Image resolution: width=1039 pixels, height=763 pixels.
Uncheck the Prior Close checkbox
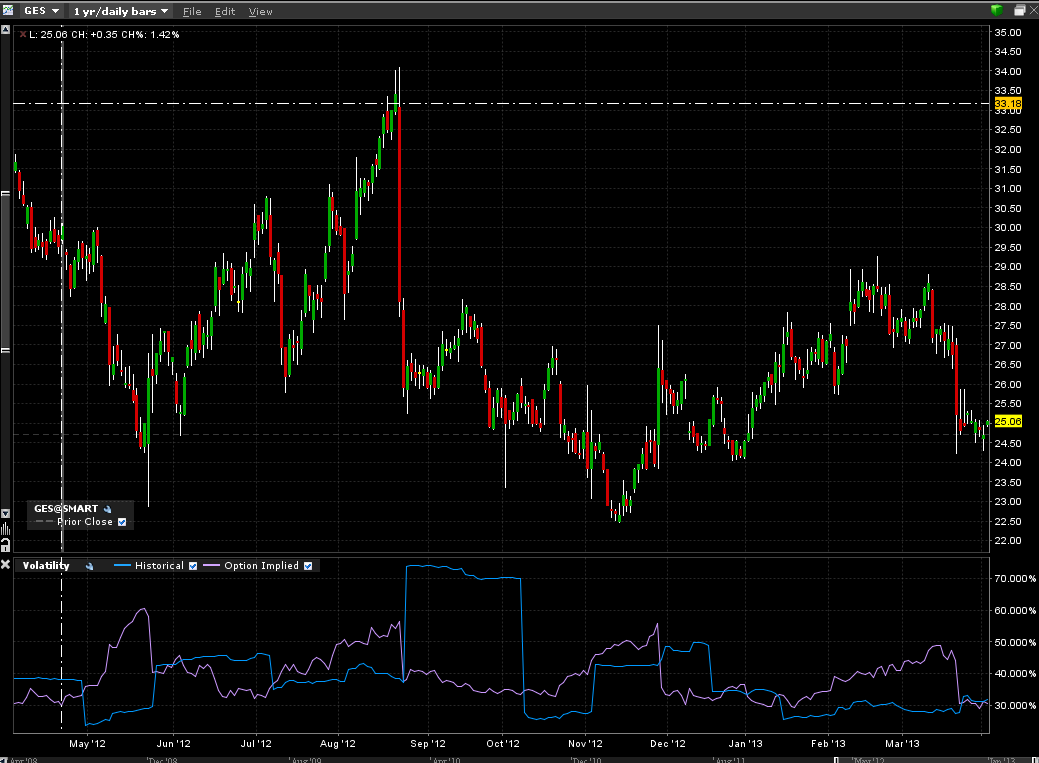click(x=122, y=522)
